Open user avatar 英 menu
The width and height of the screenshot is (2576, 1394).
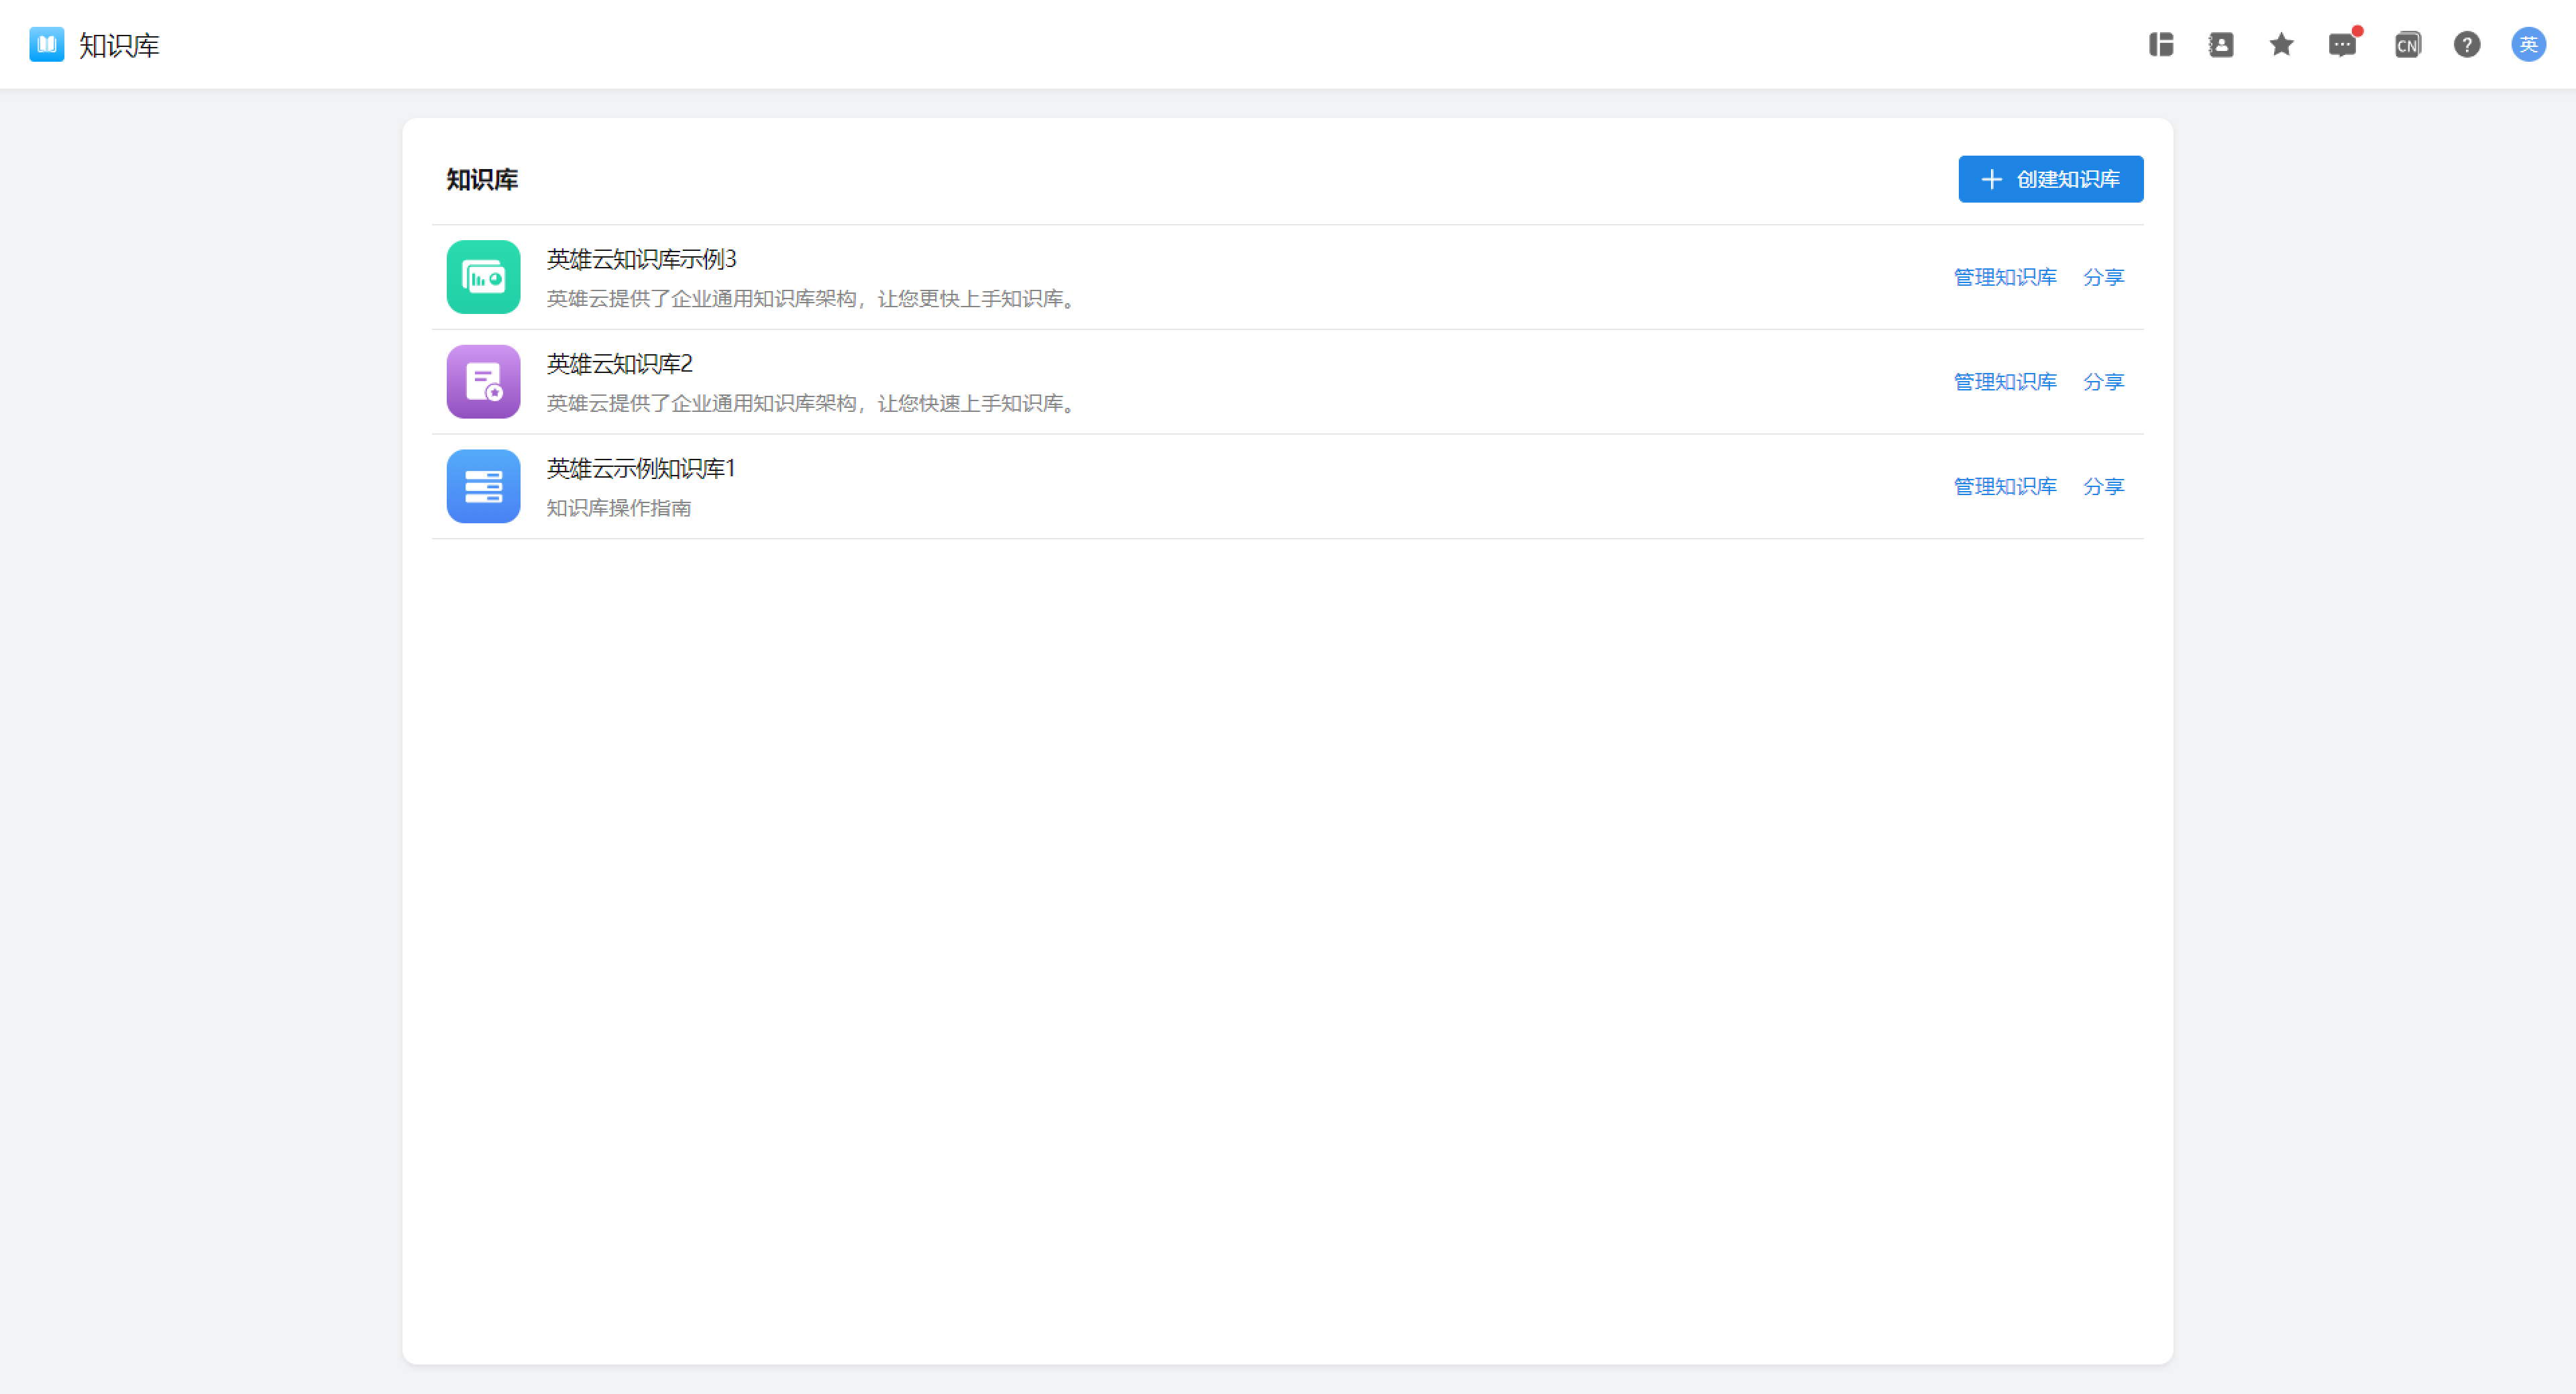2529,44
